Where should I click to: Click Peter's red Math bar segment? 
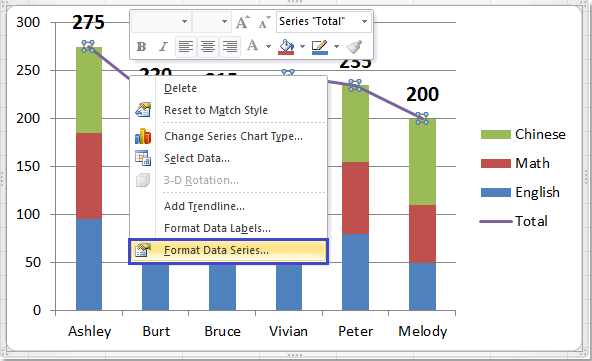[x=355, y=198]
